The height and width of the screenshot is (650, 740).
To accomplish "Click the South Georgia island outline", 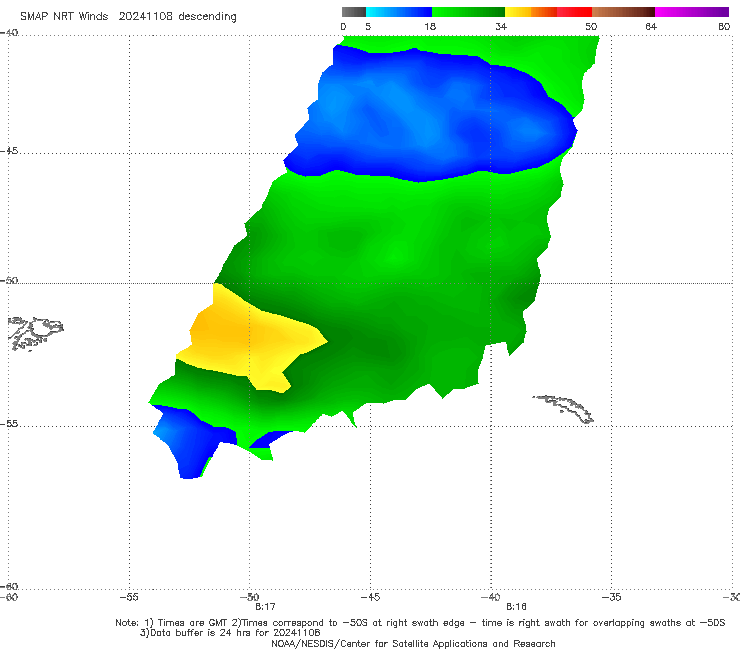I will 564,409.
